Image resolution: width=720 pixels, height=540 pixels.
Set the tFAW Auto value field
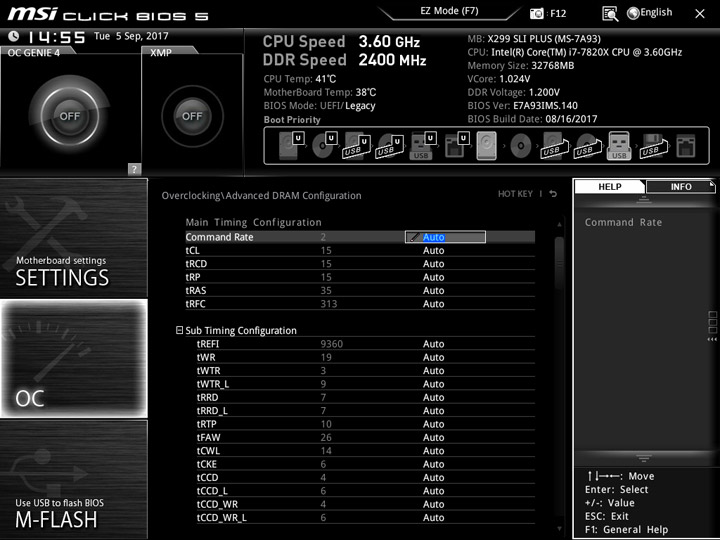pos(433,437)
